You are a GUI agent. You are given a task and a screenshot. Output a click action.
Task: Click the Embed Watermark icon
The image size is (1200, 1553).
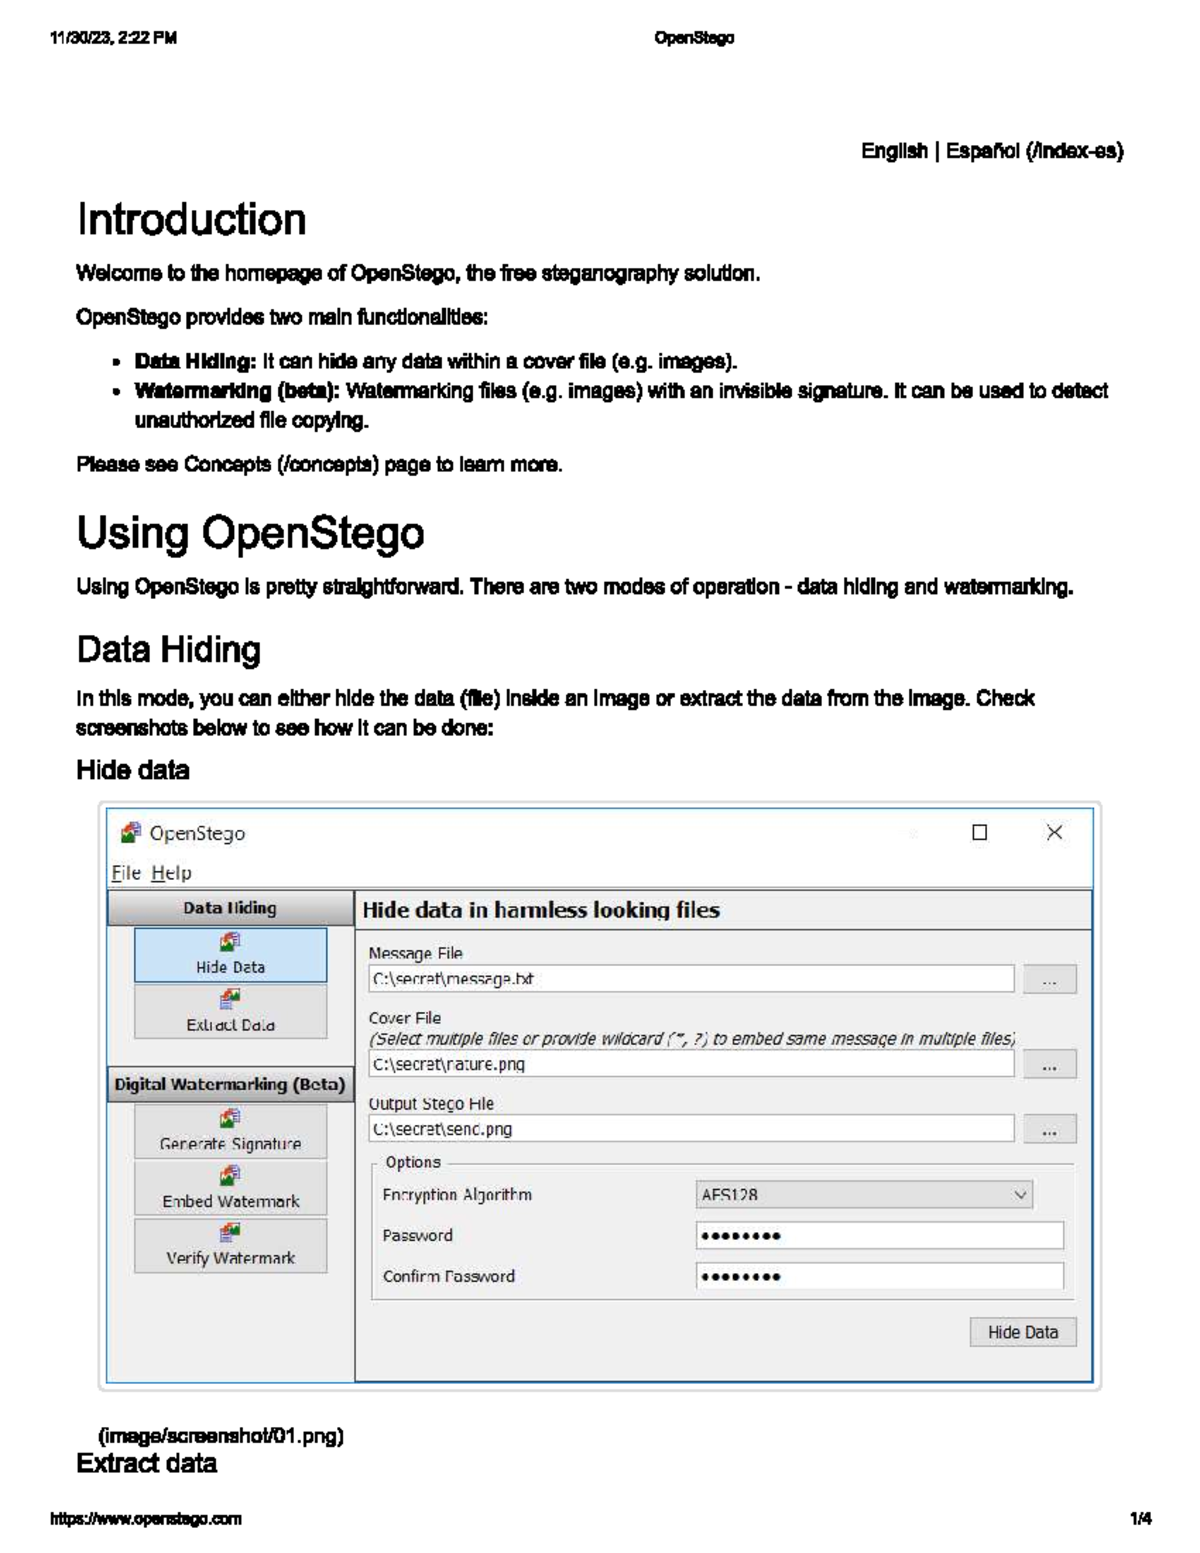point(230,1176)
